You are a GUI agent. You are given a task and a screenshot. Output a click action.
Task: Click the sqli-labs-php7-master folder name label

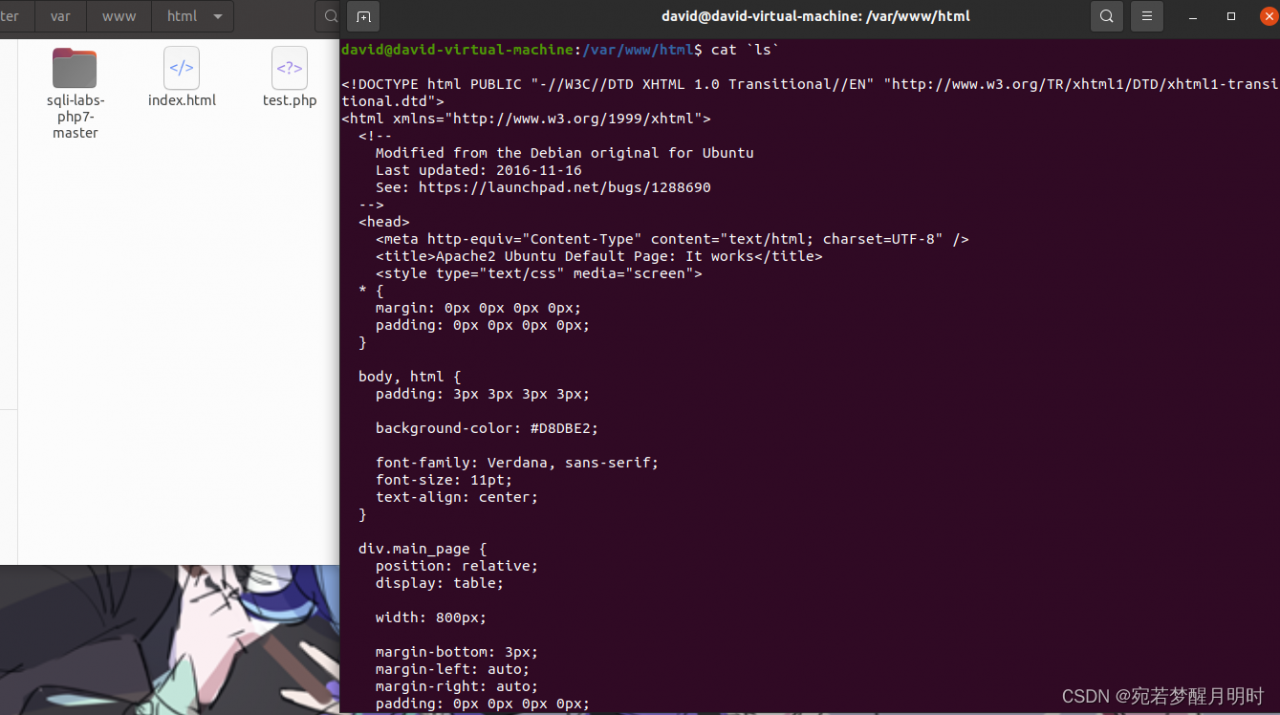click(75, 116)
